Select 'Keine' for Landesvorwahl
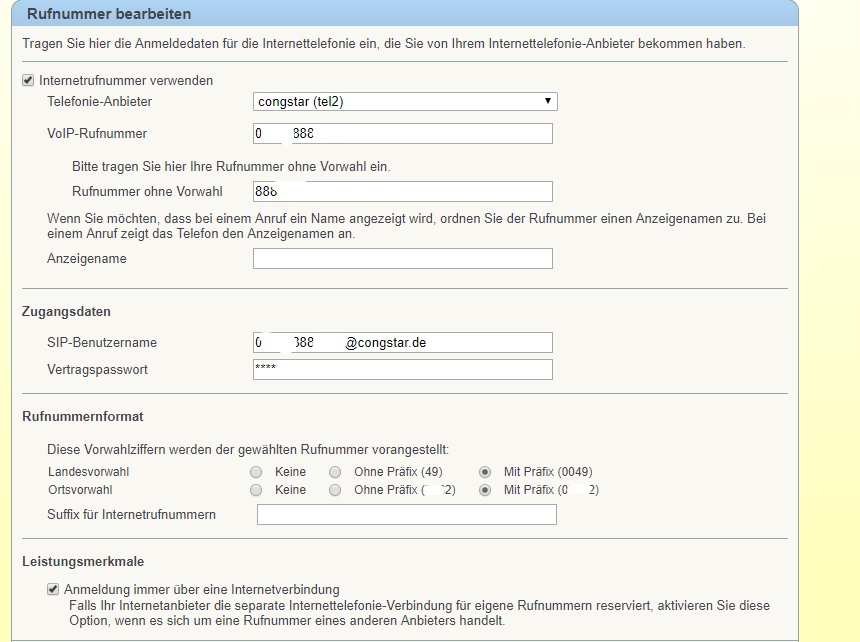The image size is (860, 642). tap(257, 472)
